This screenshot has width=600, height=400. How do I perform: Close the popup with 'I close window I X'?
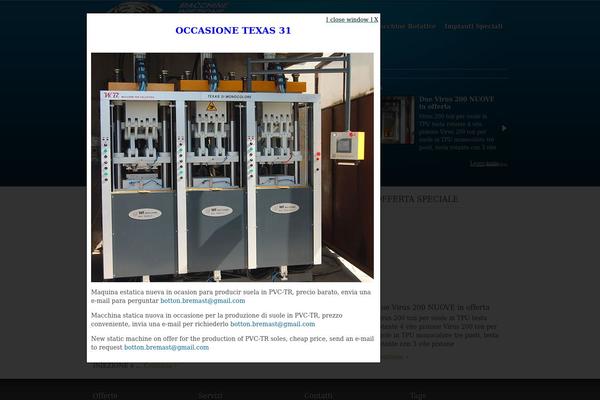(x=352, y=20)
